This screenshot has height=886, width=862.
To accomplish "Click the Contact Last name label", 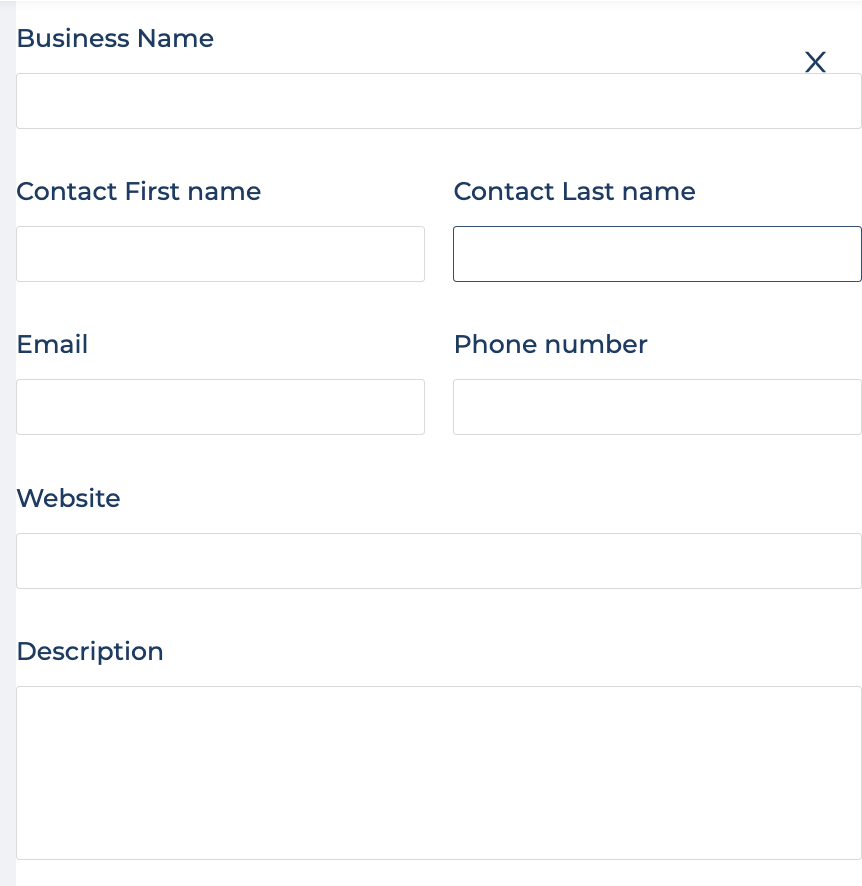I will click(x=574, y=192).
